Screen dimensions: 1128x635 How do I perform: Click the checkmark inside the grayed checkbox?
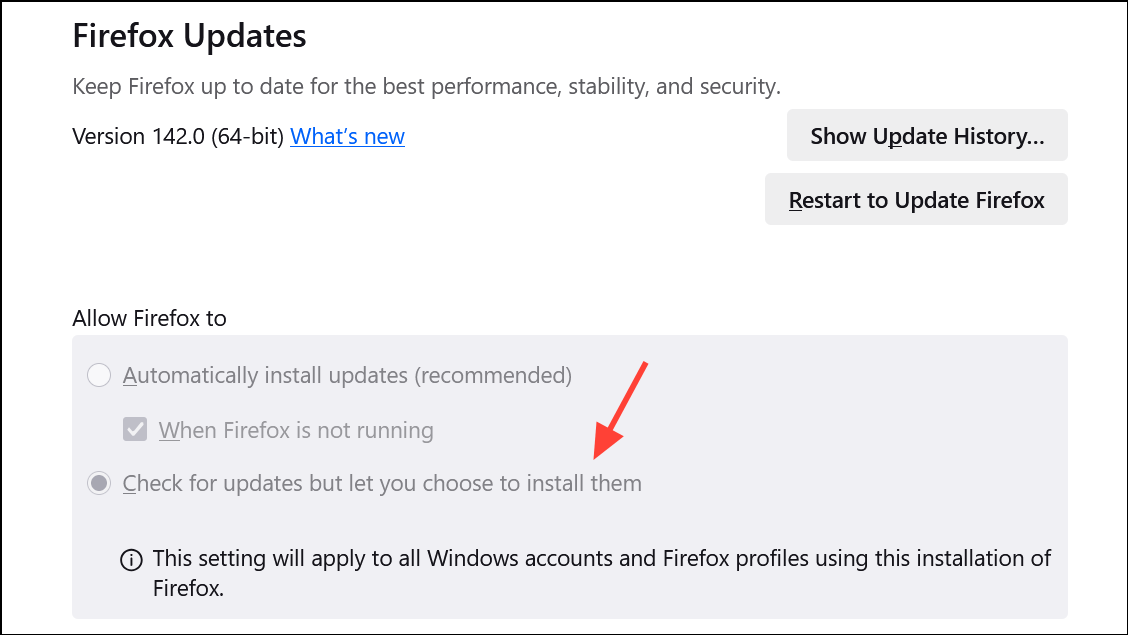click(135, 429)
